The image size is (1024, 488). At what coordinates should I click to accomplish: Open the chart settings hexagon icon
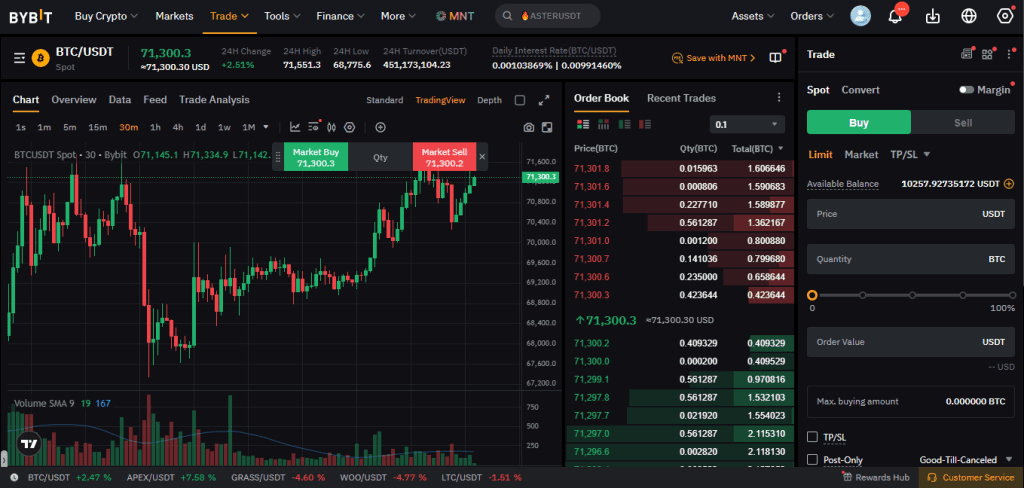click(349, 127)
